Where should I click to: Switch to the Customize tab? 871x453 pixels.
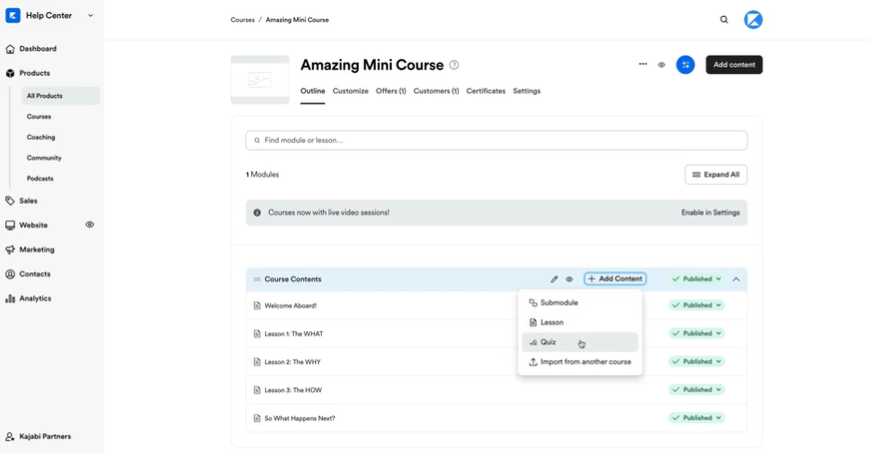tap(350, 91)
